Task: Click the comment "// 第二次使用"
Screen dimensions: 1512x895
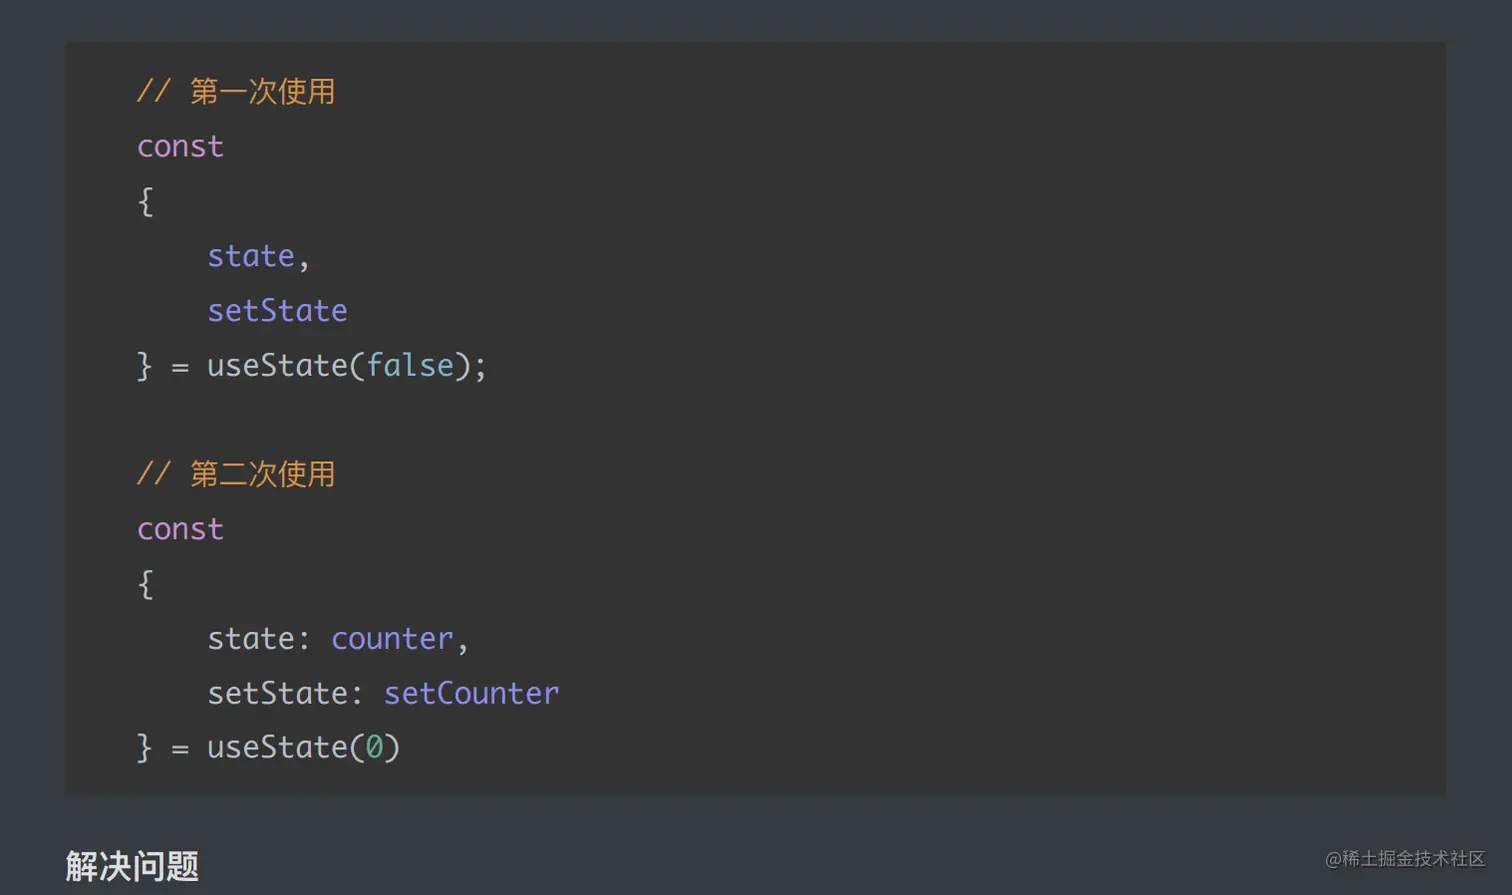Action: click(236, 474)
